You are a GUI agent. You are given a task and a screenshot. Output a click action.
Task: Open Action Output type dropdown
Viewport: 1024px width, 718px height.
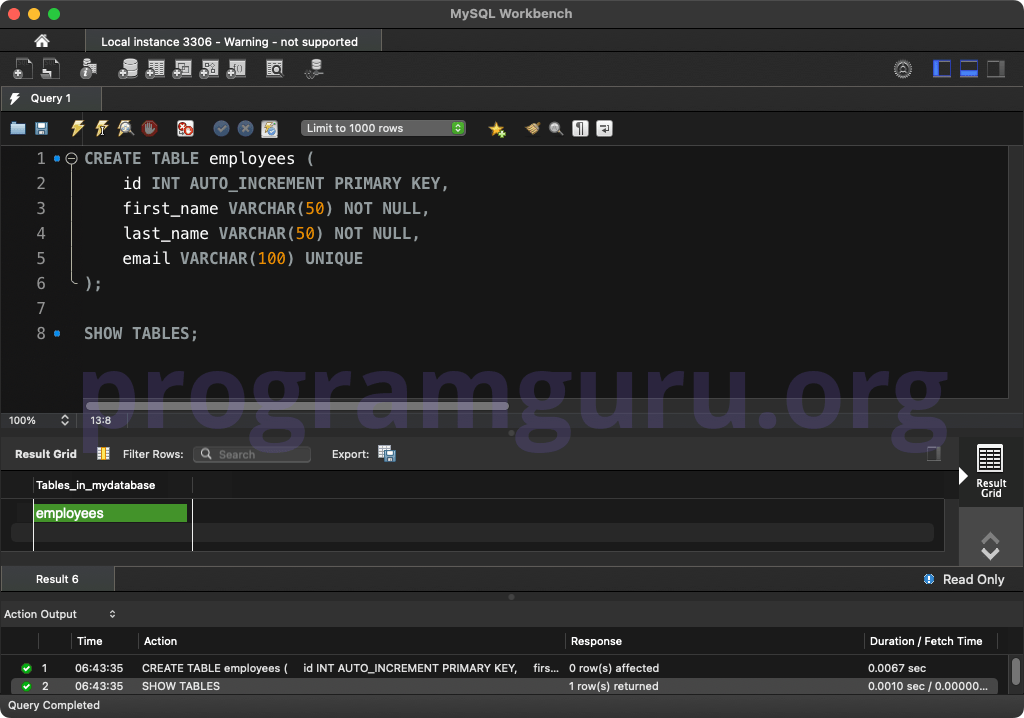pyautogui.click(x=112, y=614)
